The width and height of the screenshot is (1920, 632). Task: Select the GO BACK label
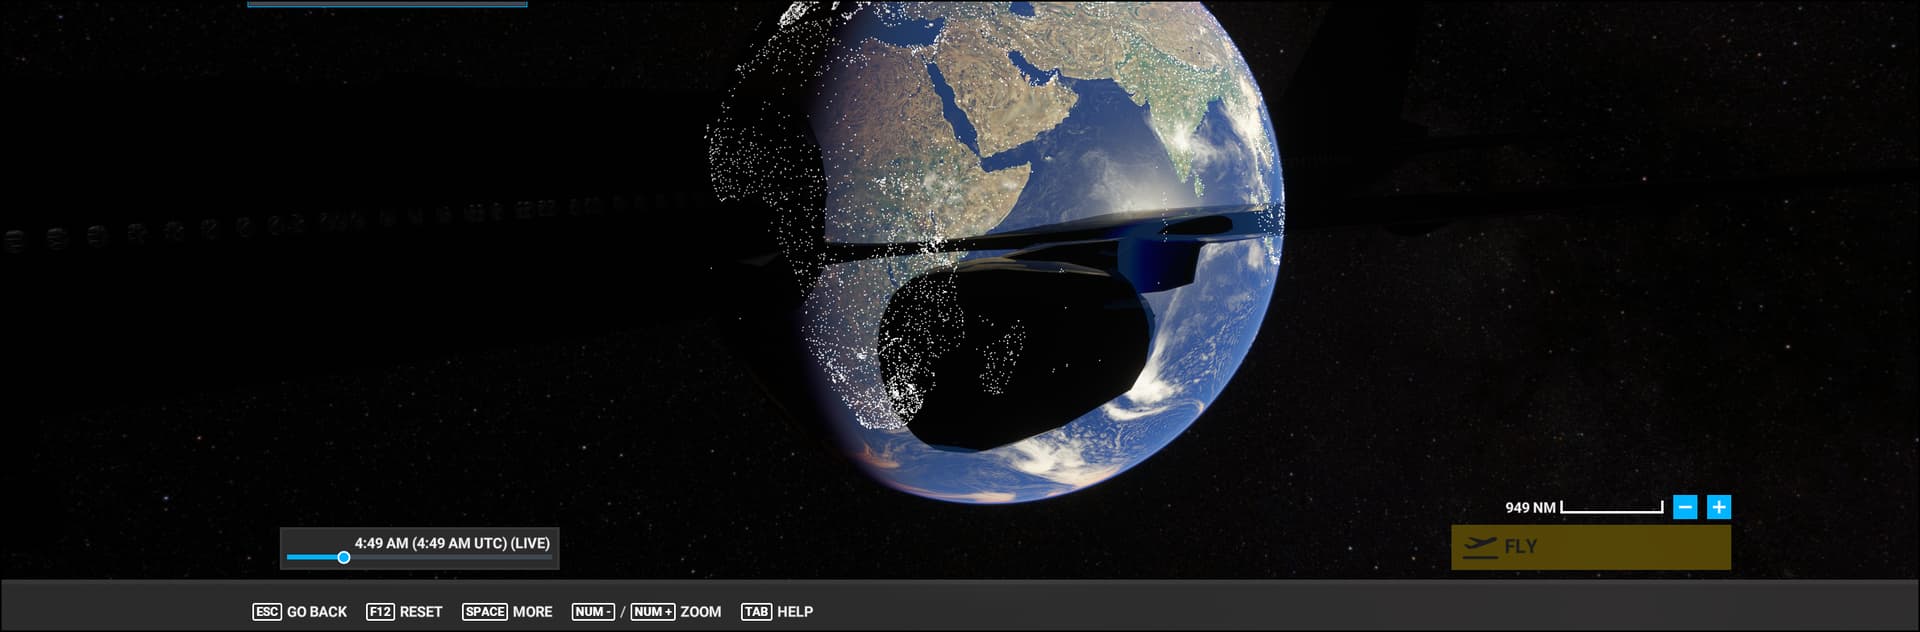[x=316, y=611]
